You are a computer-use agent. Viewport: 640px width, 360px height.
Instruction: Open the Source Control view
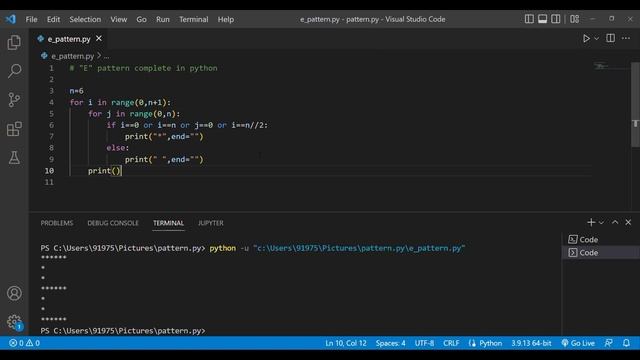14,100
